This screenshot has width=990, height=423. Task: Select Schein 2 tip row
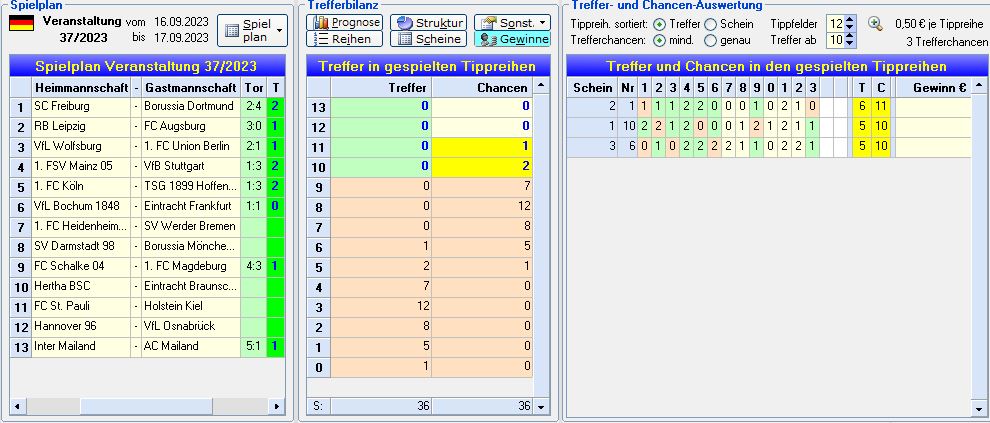coord(768,107)
